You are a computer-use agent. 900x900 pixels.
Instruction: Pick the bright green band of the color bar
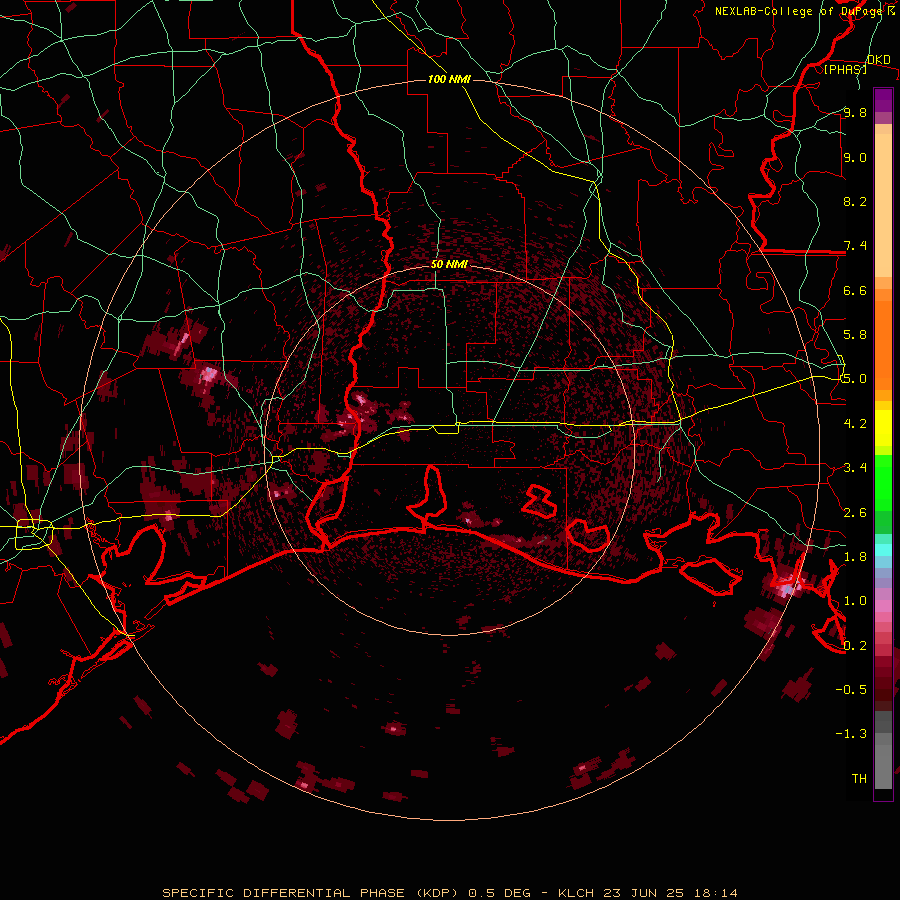point(883,482)
